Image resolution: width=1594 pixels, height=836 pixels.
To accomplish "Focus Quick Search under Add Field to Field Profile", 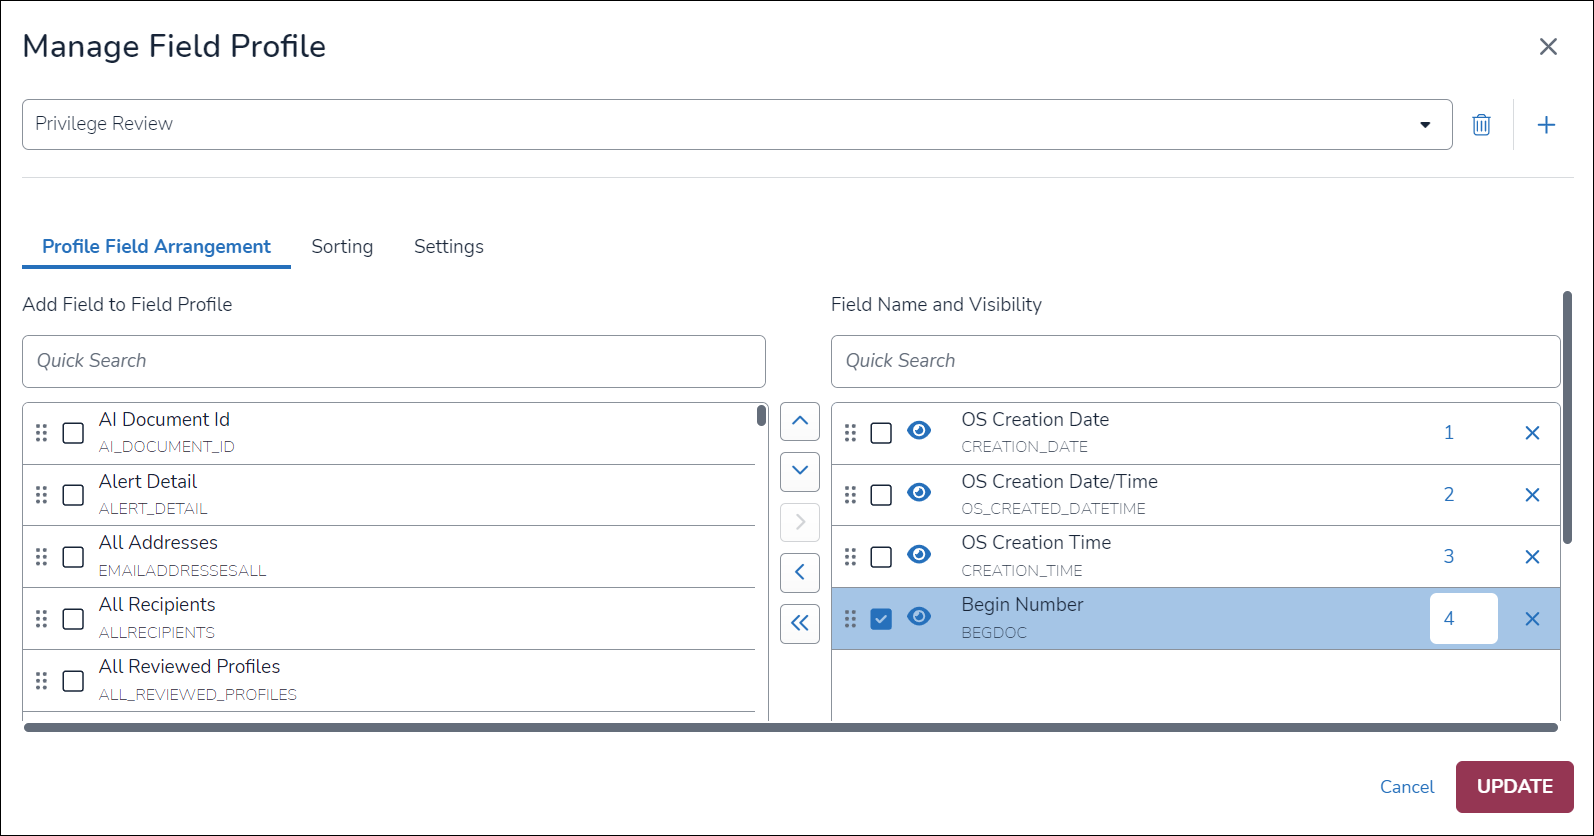I will (394, 361).
